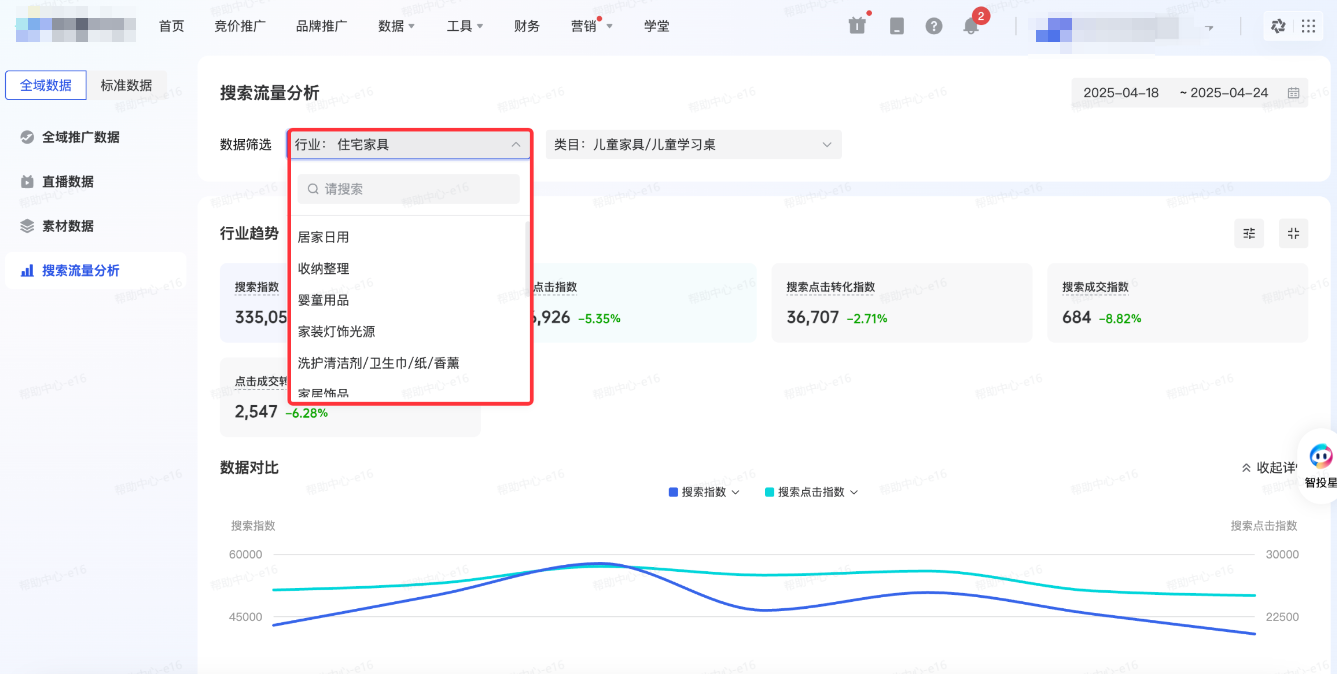This screenshot has width=1337, height=674.
Task: Expand the 工具 dropdown menu
Action: 465,26
